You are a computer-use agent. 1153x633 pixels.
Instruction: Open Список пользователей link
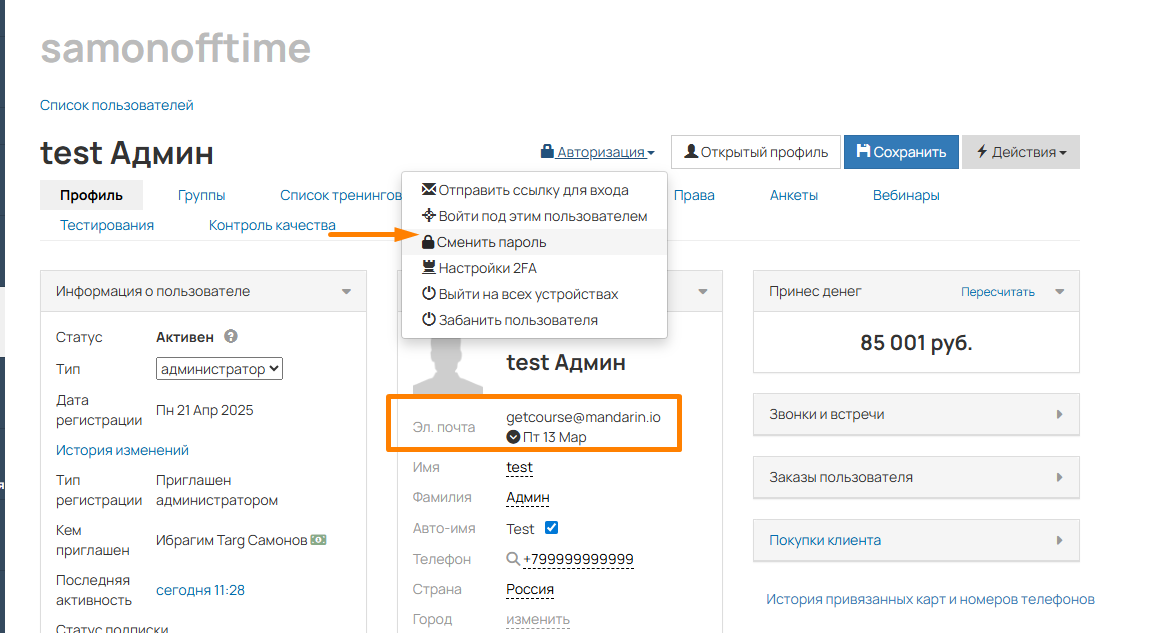point(117,105)
